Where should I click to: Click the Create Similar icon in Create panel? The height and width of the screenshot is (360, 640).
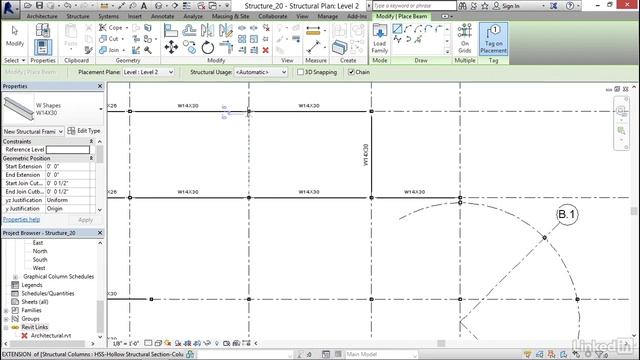(339, 47)
